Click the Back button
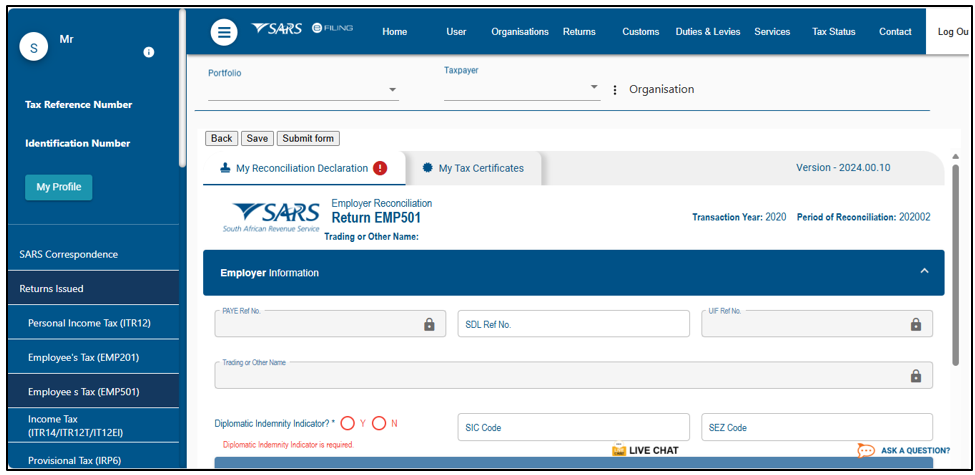This screenshot has width=975, height=475. (x=221, y=139)
